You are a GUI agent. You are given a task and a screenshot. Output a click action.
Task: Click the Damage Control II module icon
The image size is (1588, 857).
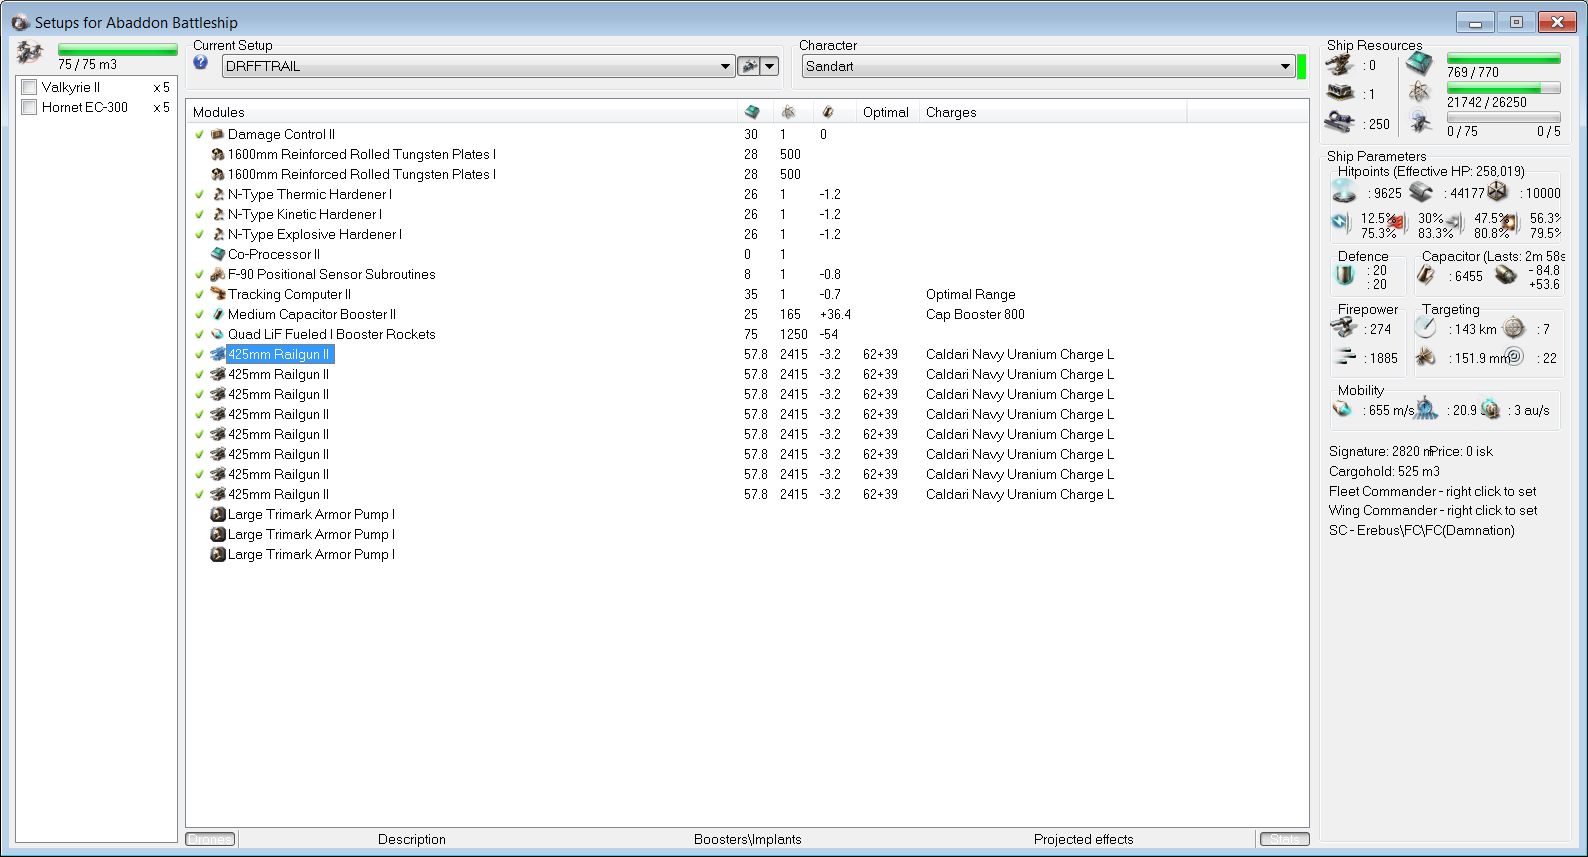pyautogui.click(x=217, y=134)
